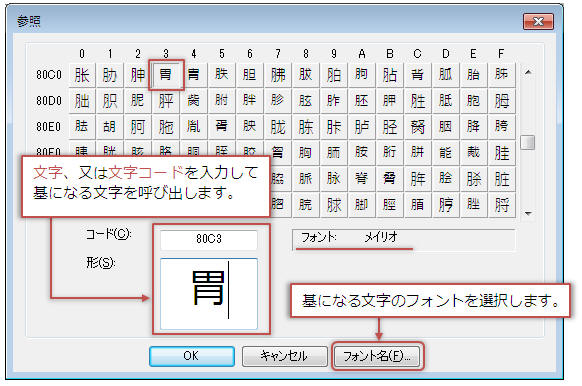Select the 胞 character in row 80D0

click(x=474, y=101)
